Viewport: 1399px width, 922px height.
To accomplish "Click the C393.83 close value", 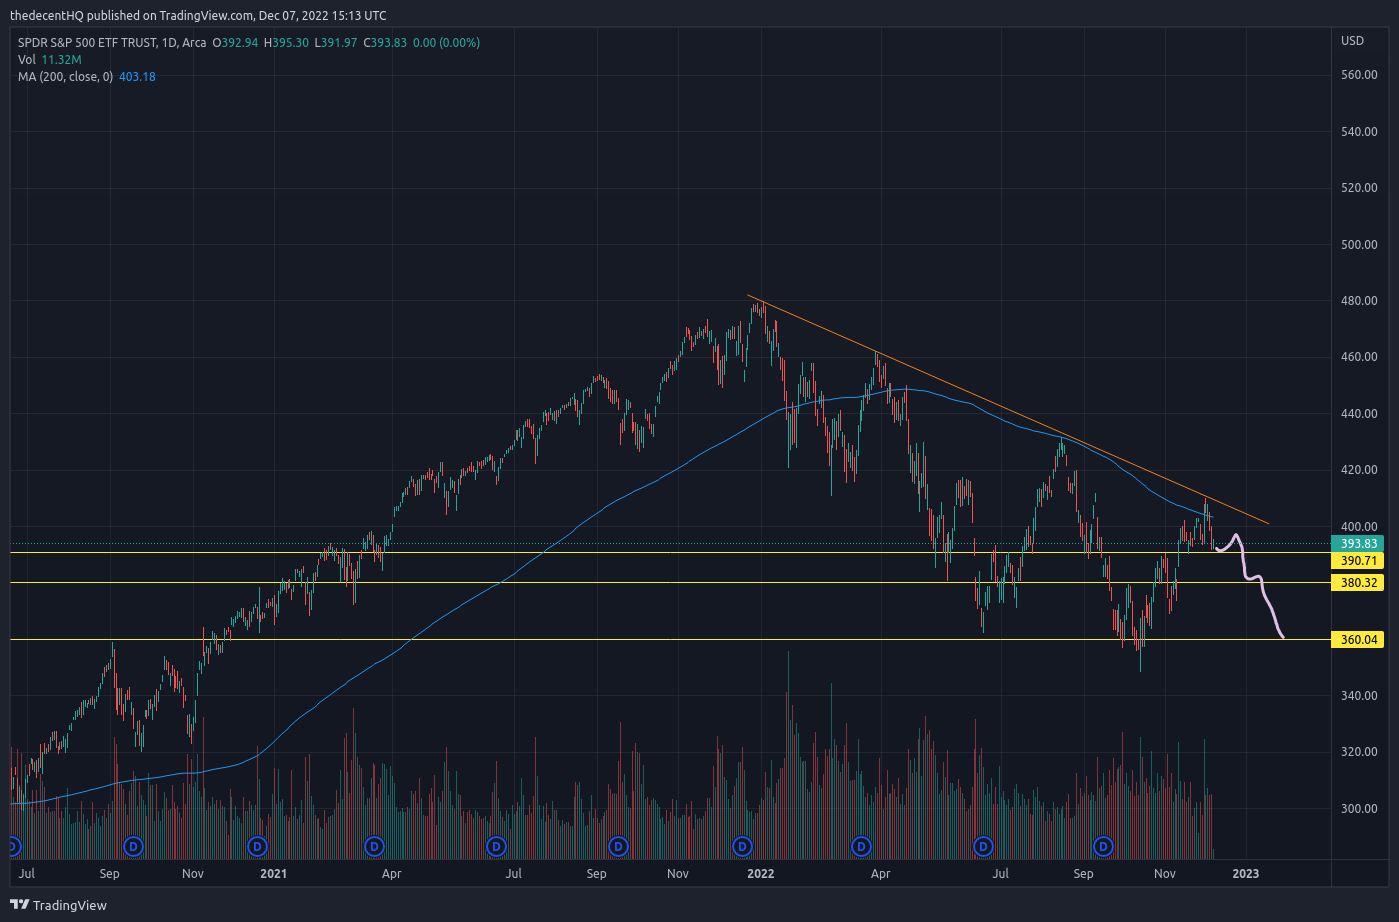I will click(x=384, y=43).
